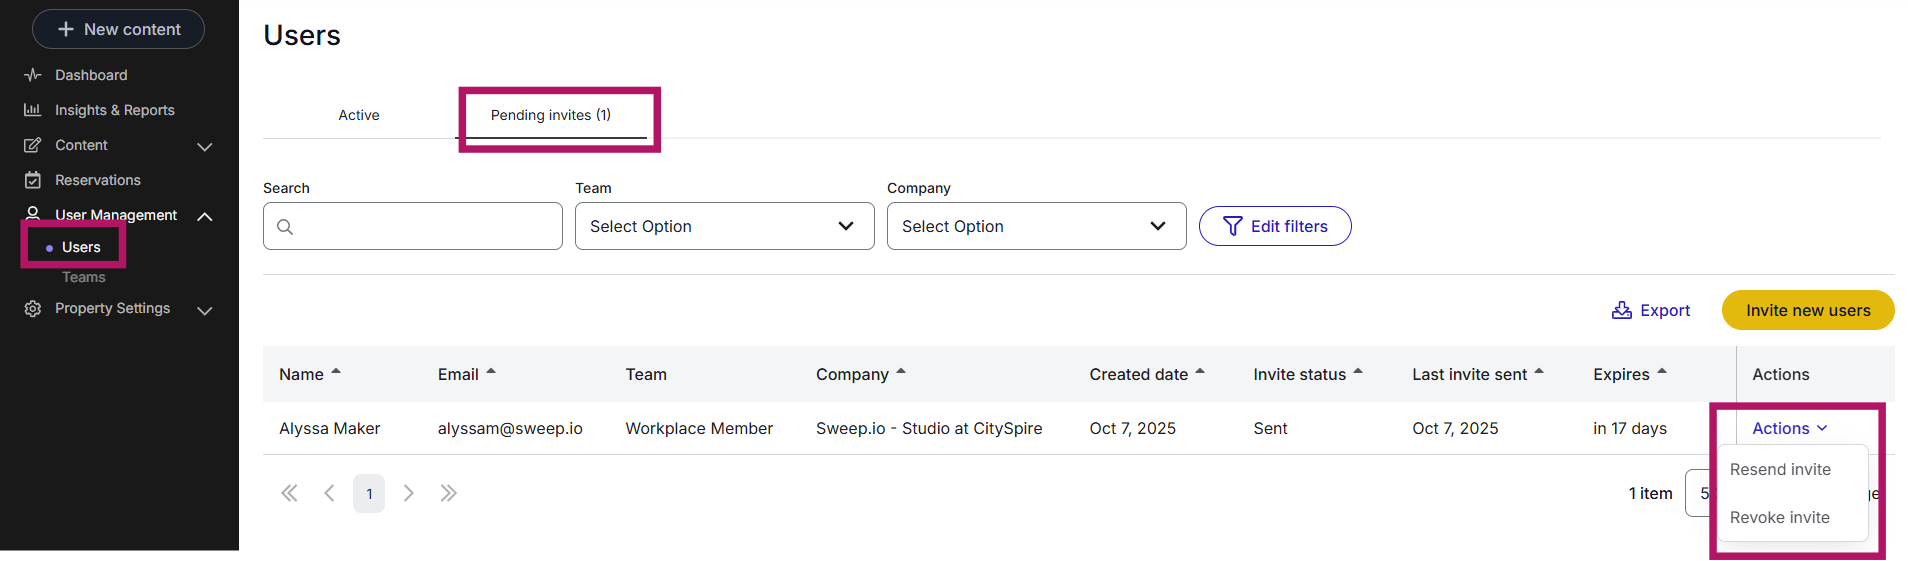The image size is (1908, 561).
Task: Click the Invite new users button
Action: click(1807, 310)
